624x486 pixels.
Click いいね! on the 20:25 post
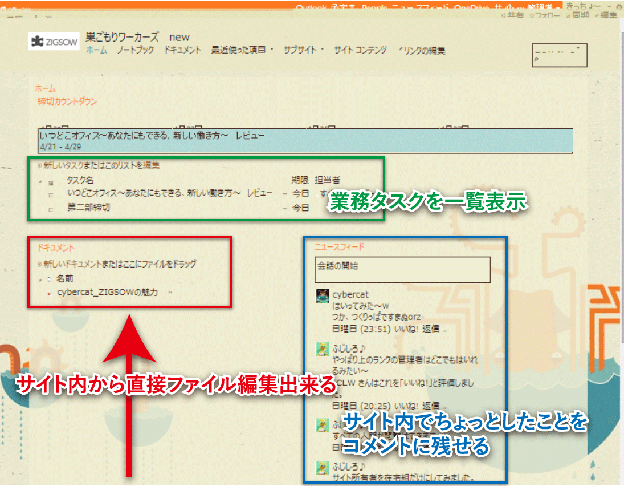(x=406, y=406)
